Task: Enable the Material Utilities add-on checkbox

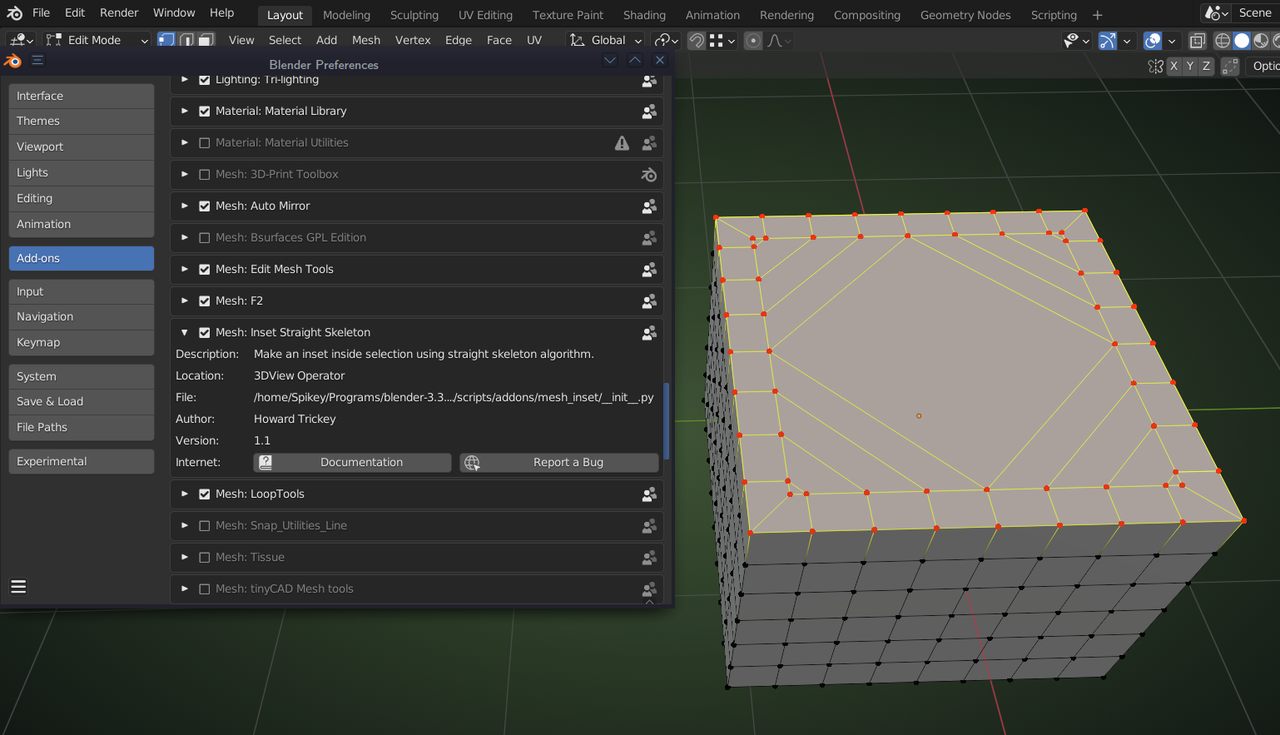Action: pyautogui.click(x=205, y=143)
